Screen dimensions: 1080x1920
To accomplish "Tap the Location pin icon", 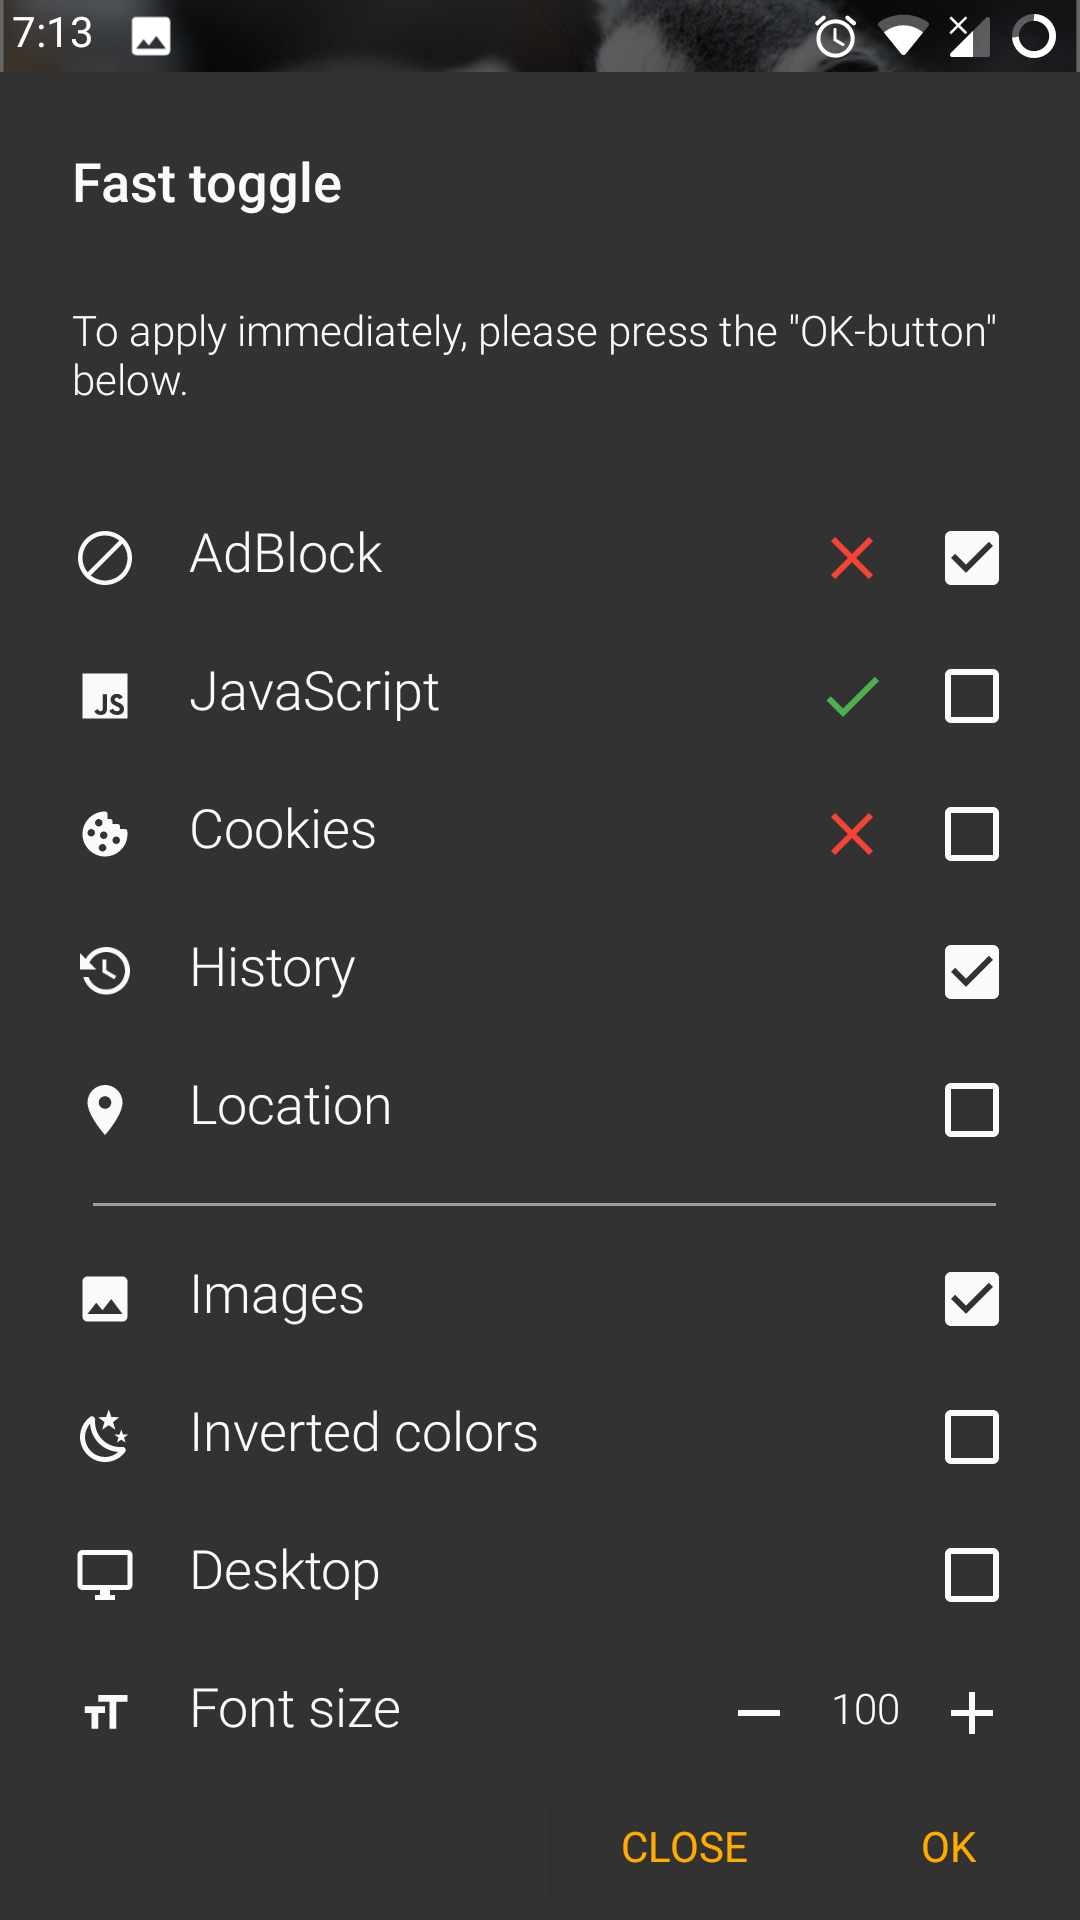I will [105, 1110].
